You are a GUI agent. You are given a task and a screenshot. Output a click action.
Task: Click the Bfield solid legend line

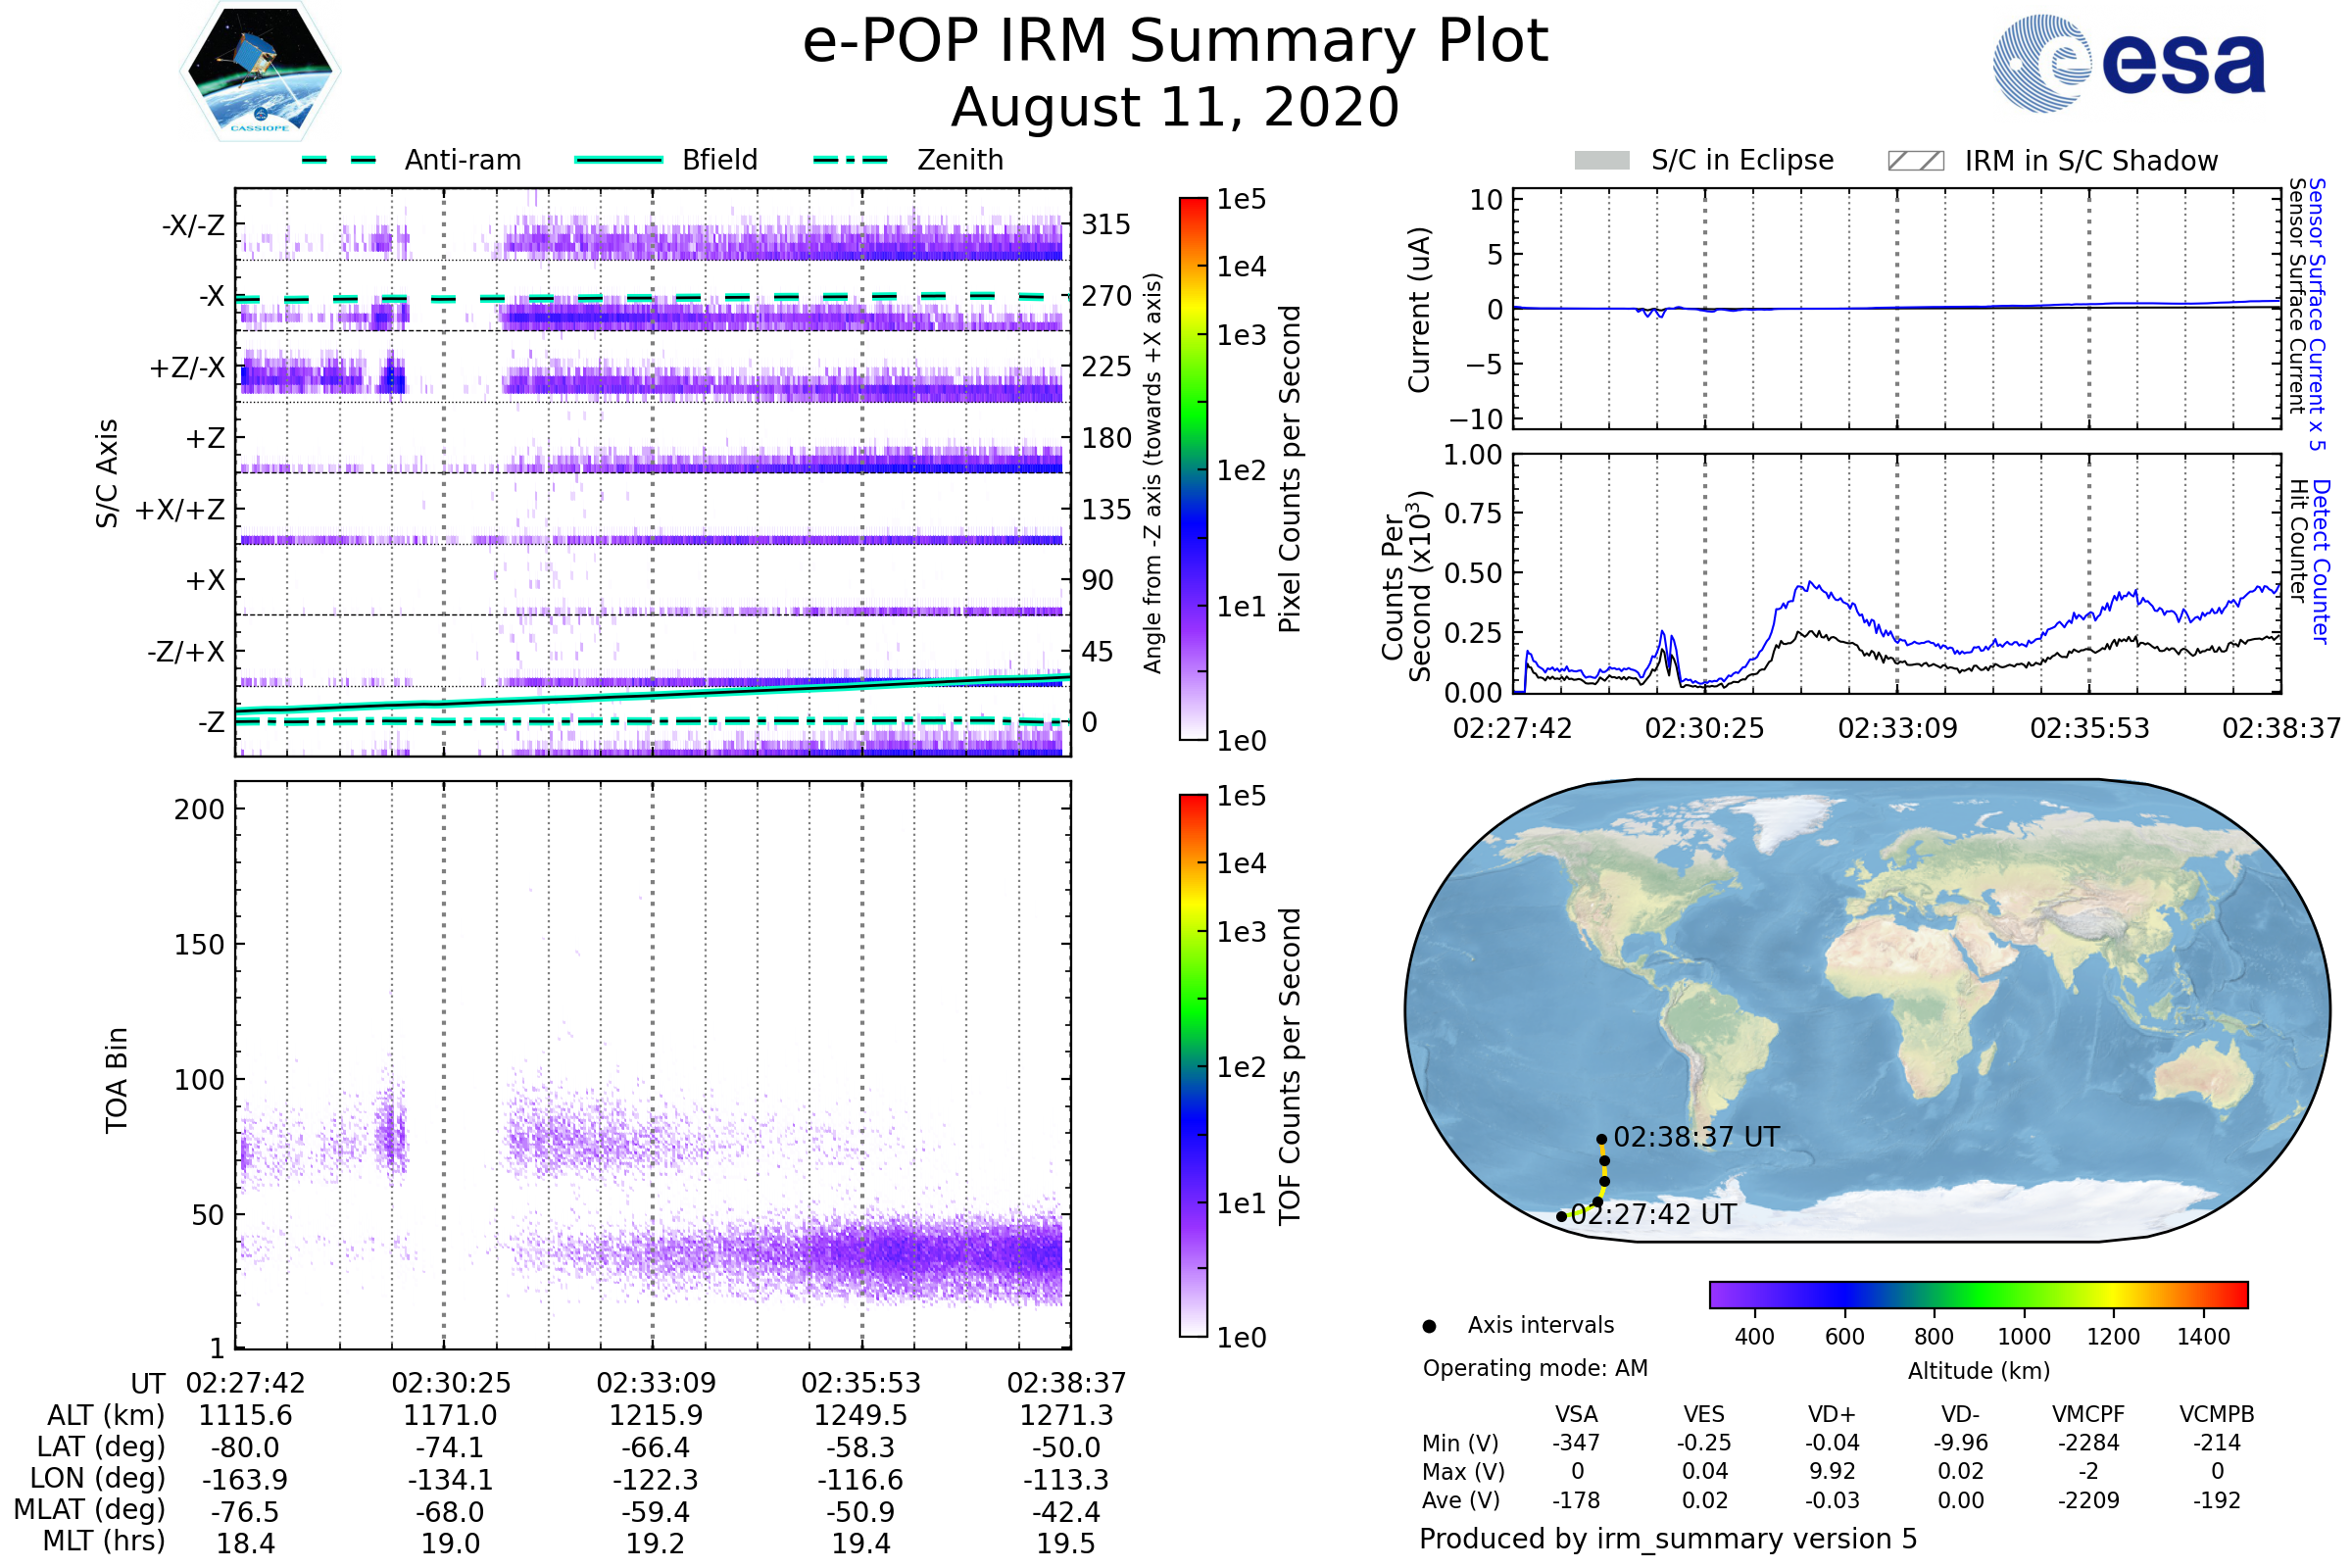point(618,160)
